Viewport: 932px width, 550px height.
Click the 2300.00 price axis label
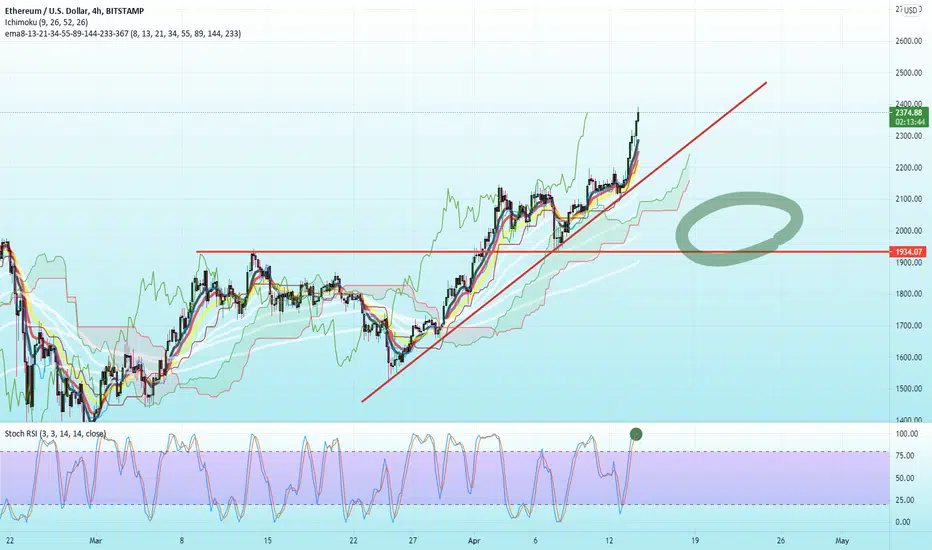point(909,136)
